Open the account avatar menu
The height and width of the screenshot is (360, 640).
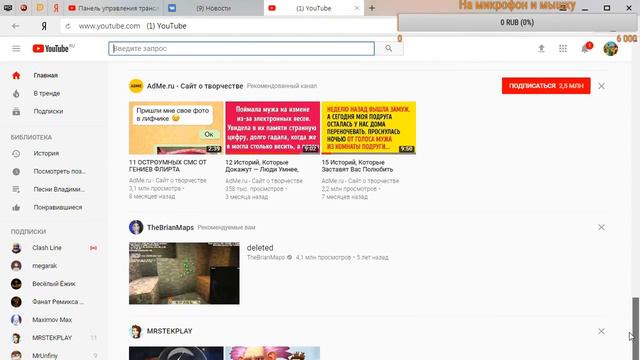coord(611,49)
